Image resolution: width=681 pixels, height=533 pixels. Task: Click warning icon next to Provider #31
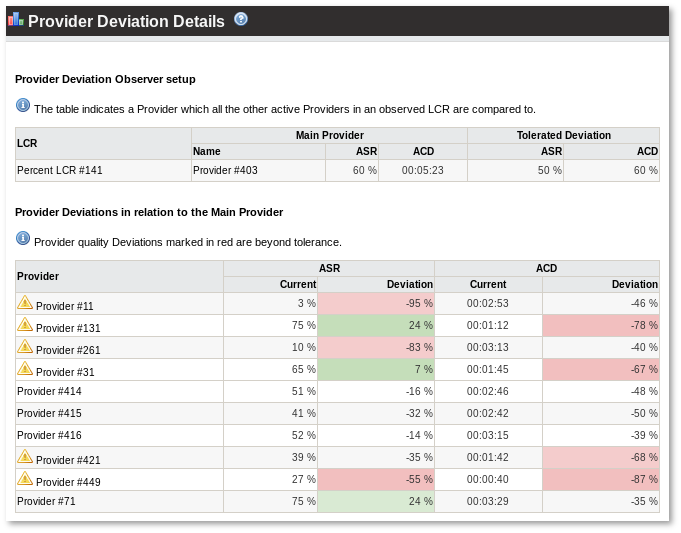point(25,369)
